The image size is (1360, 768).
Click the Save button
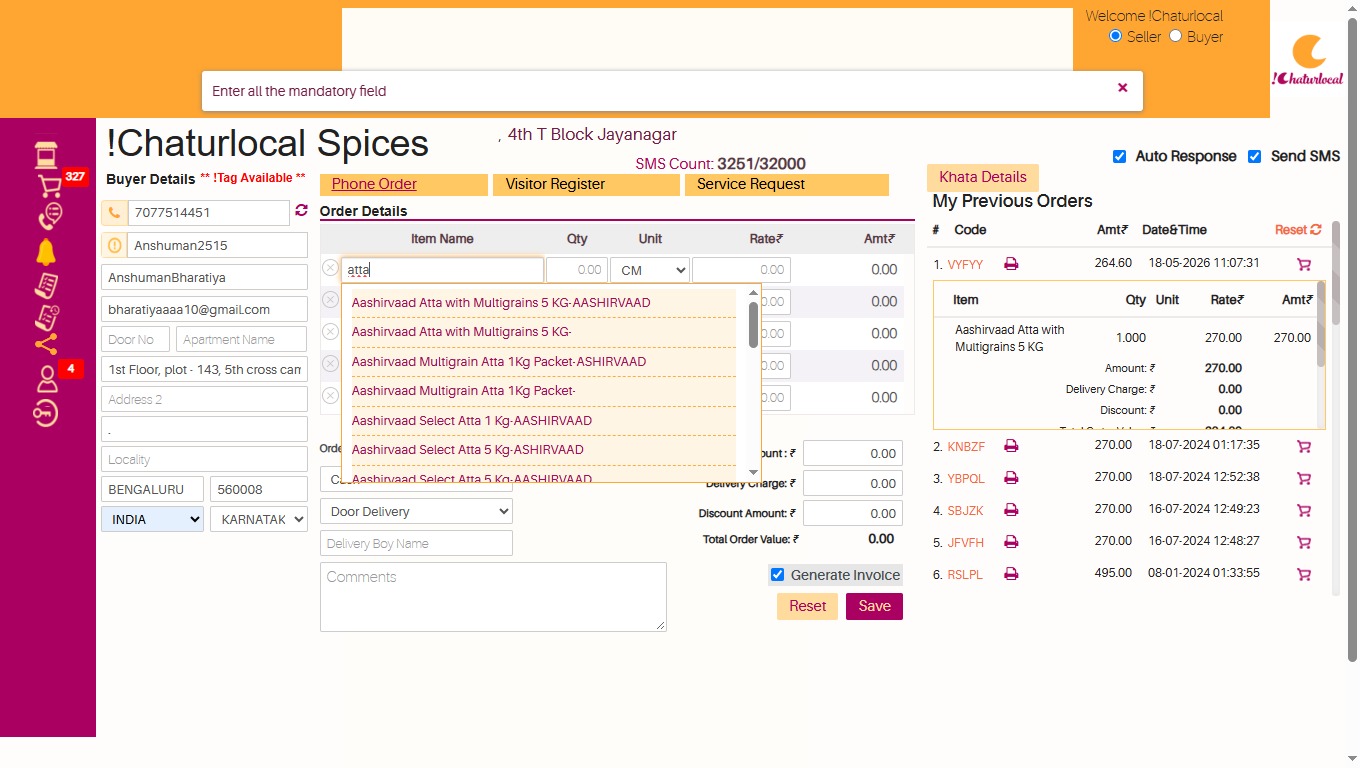pos(874,606)
